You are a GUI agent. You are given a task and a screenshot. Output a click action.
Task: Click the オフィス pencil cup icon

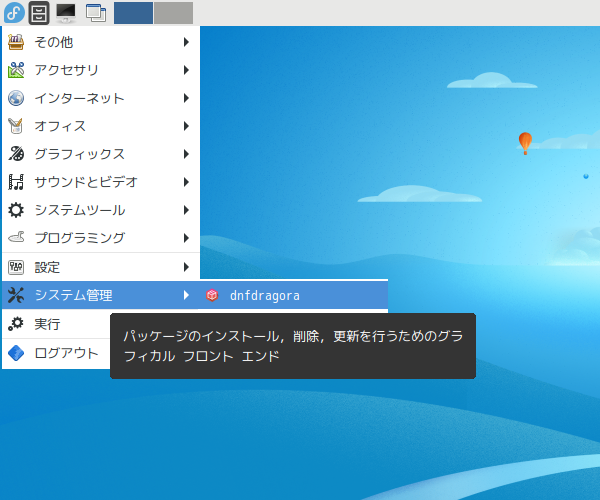(16, 126)
